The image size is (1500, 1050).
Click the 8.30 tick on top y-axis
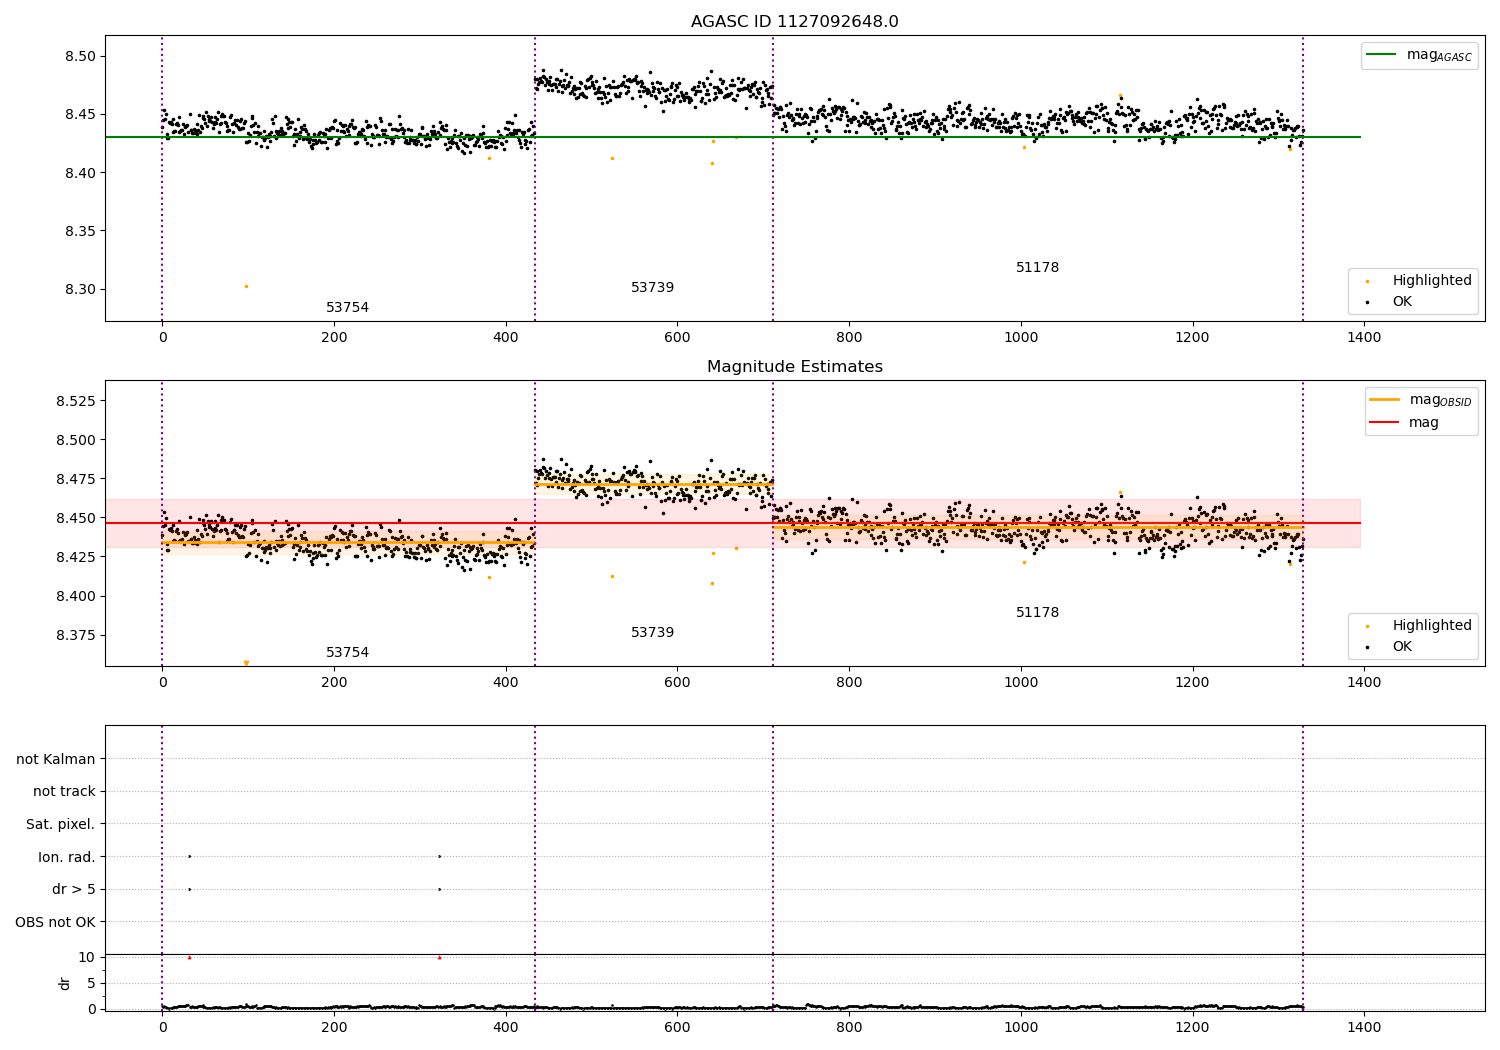[81, 289]
